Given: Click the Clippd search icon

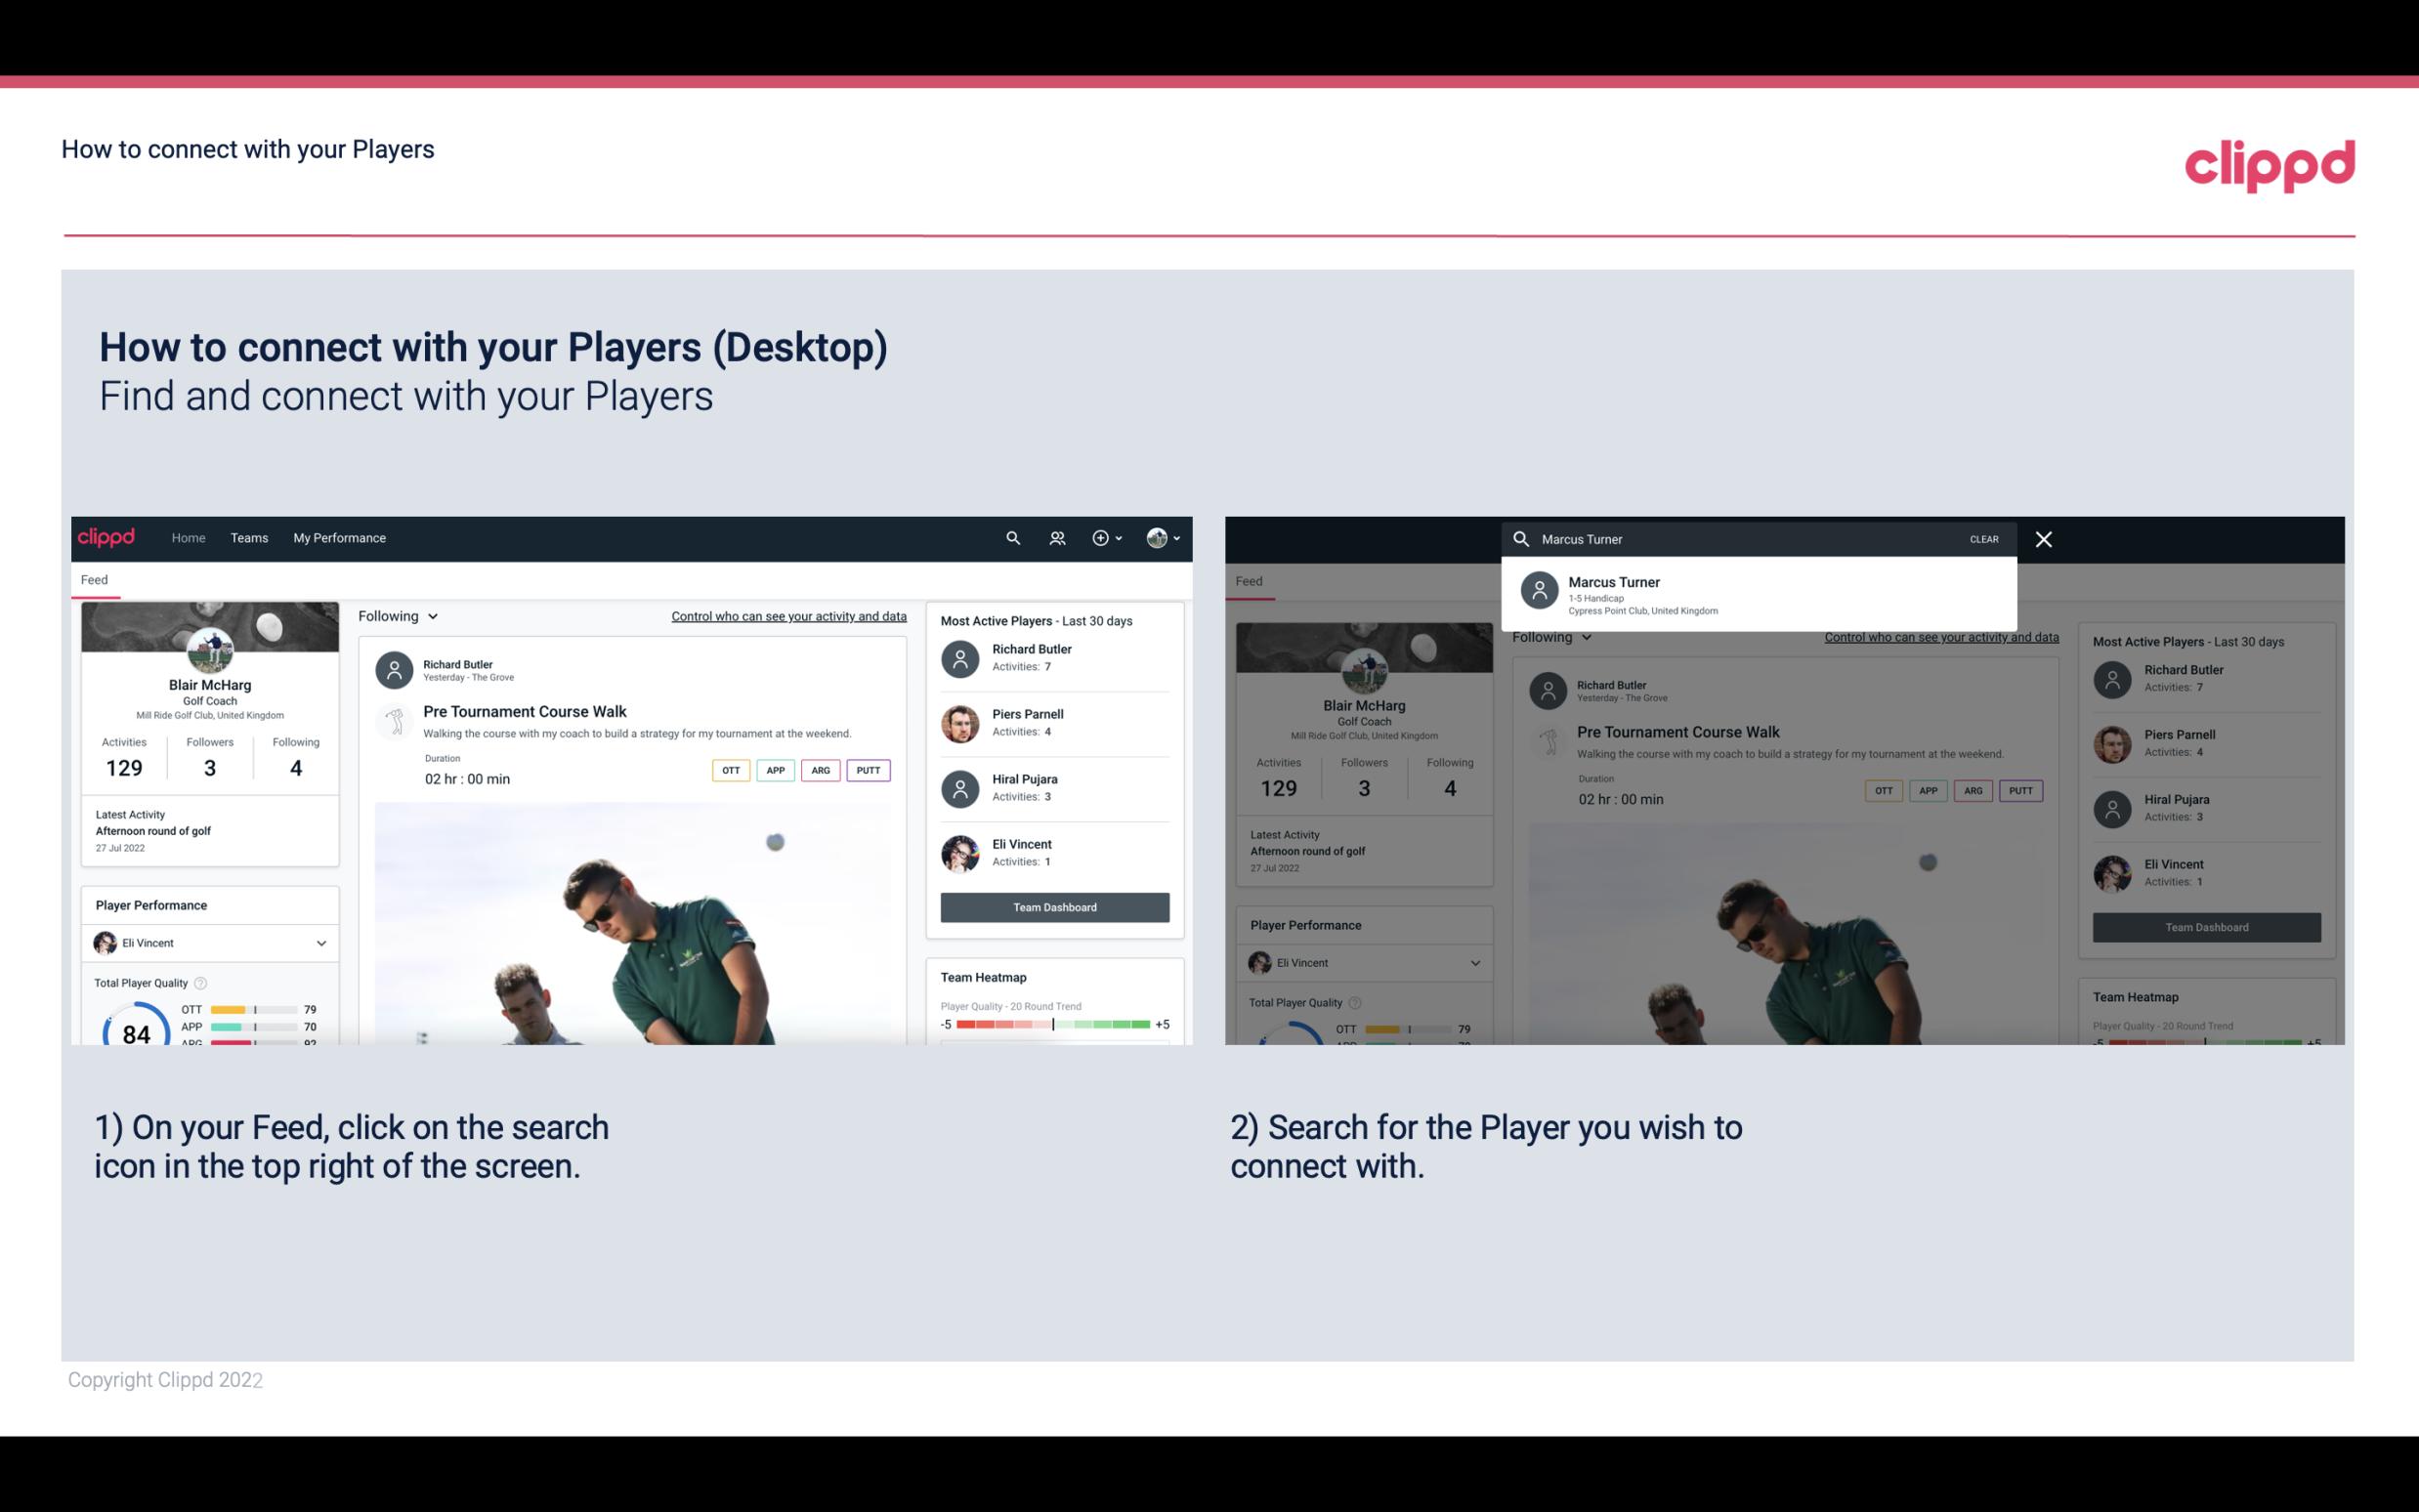Looking at the screenshot, I should (x=1008, y=538).
